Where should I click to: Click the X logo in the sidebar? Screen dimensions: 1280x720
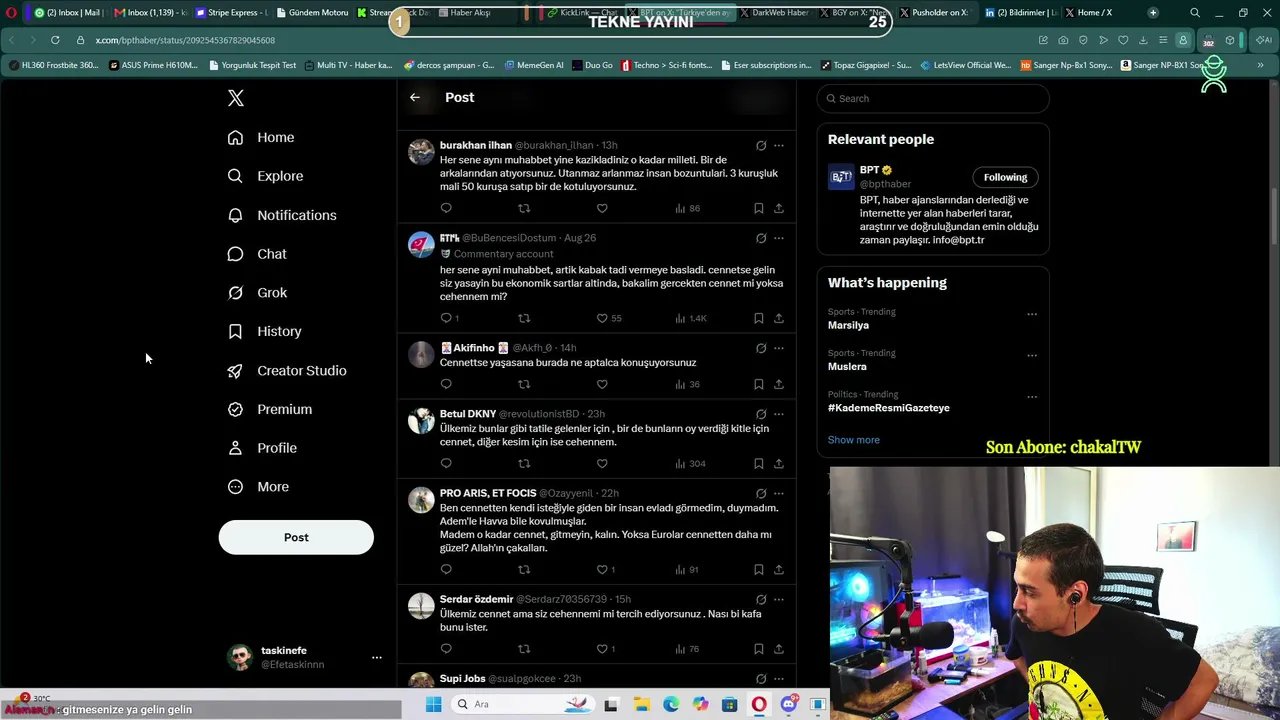point(236,98)
